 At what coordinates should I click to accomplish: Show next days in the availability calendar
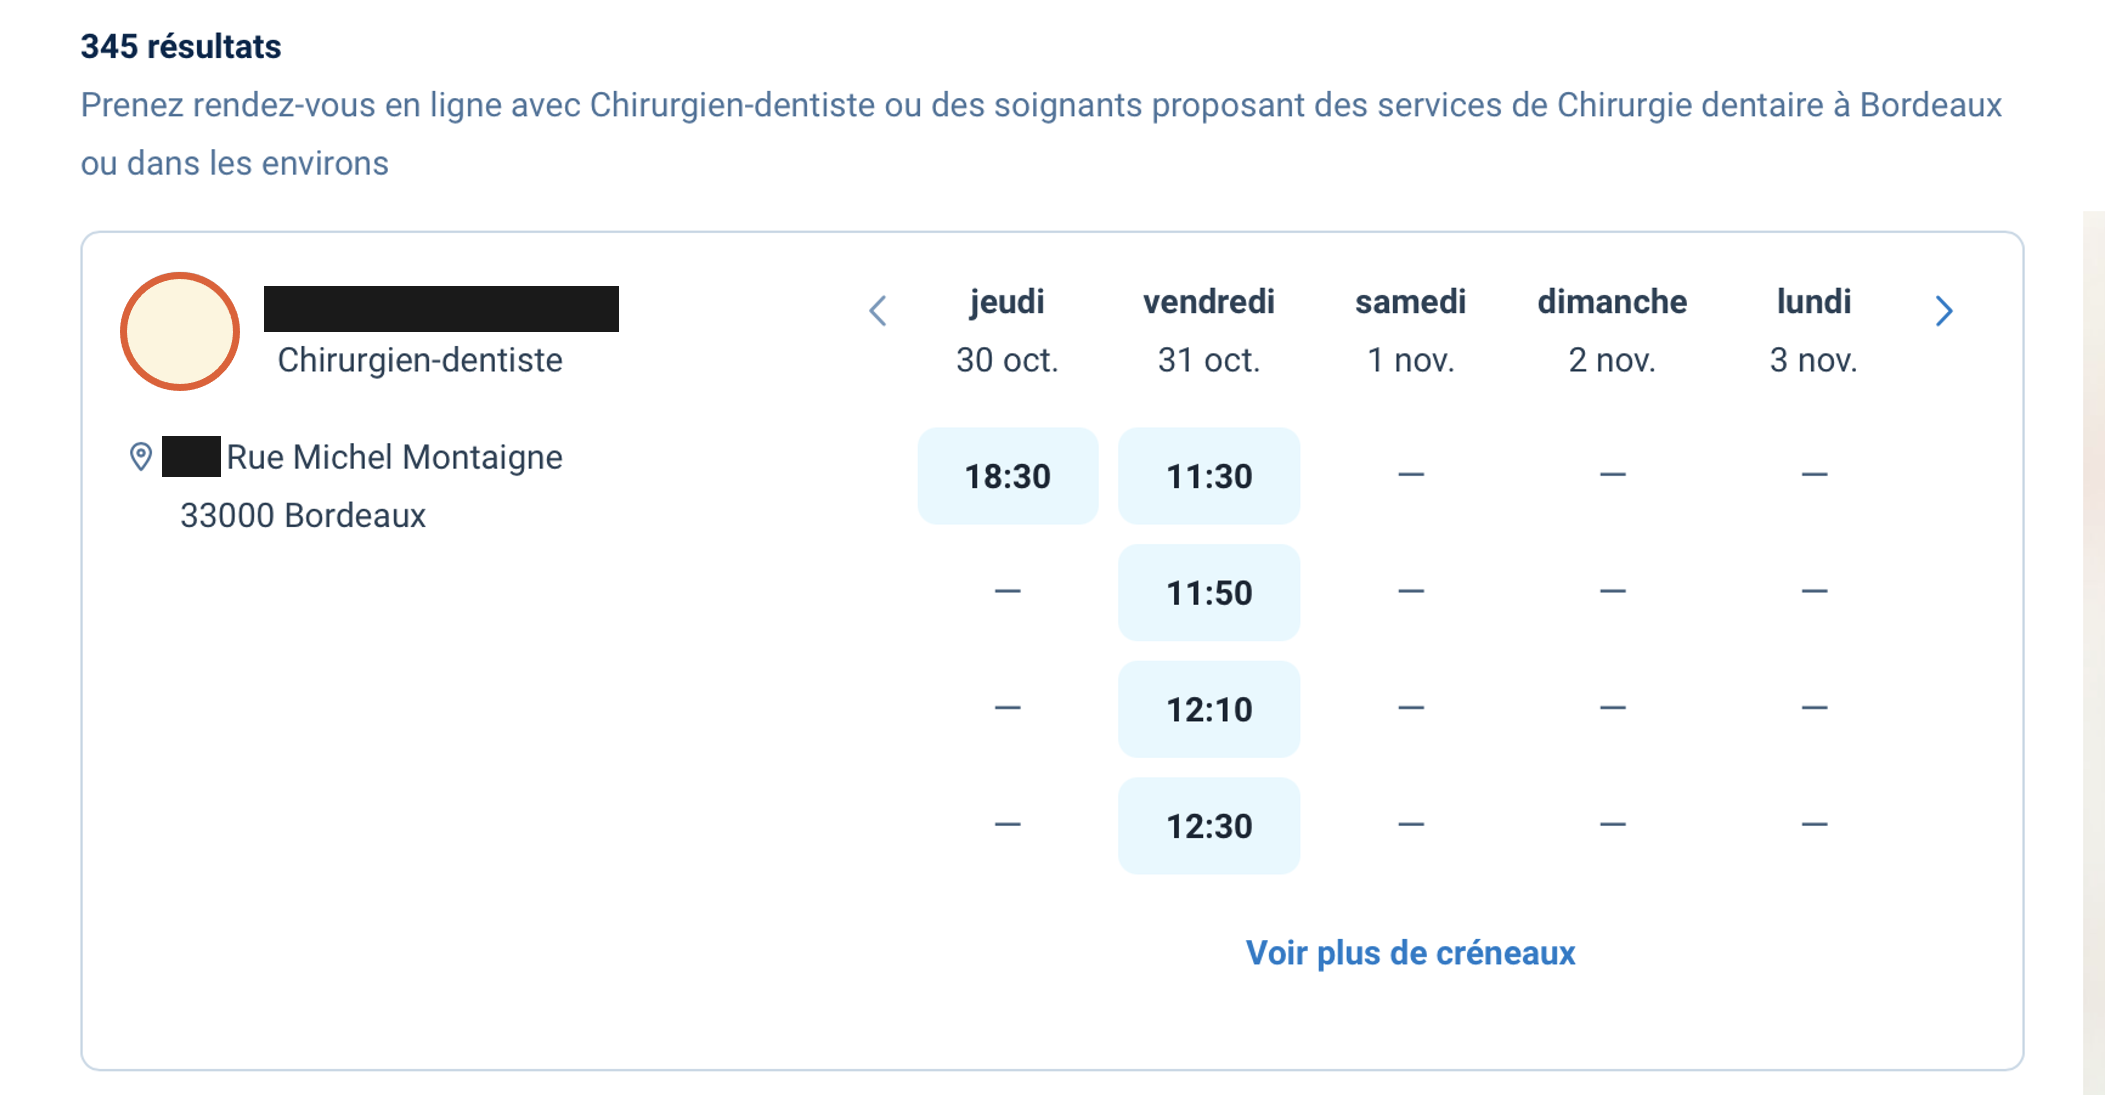click(1943, 311)
